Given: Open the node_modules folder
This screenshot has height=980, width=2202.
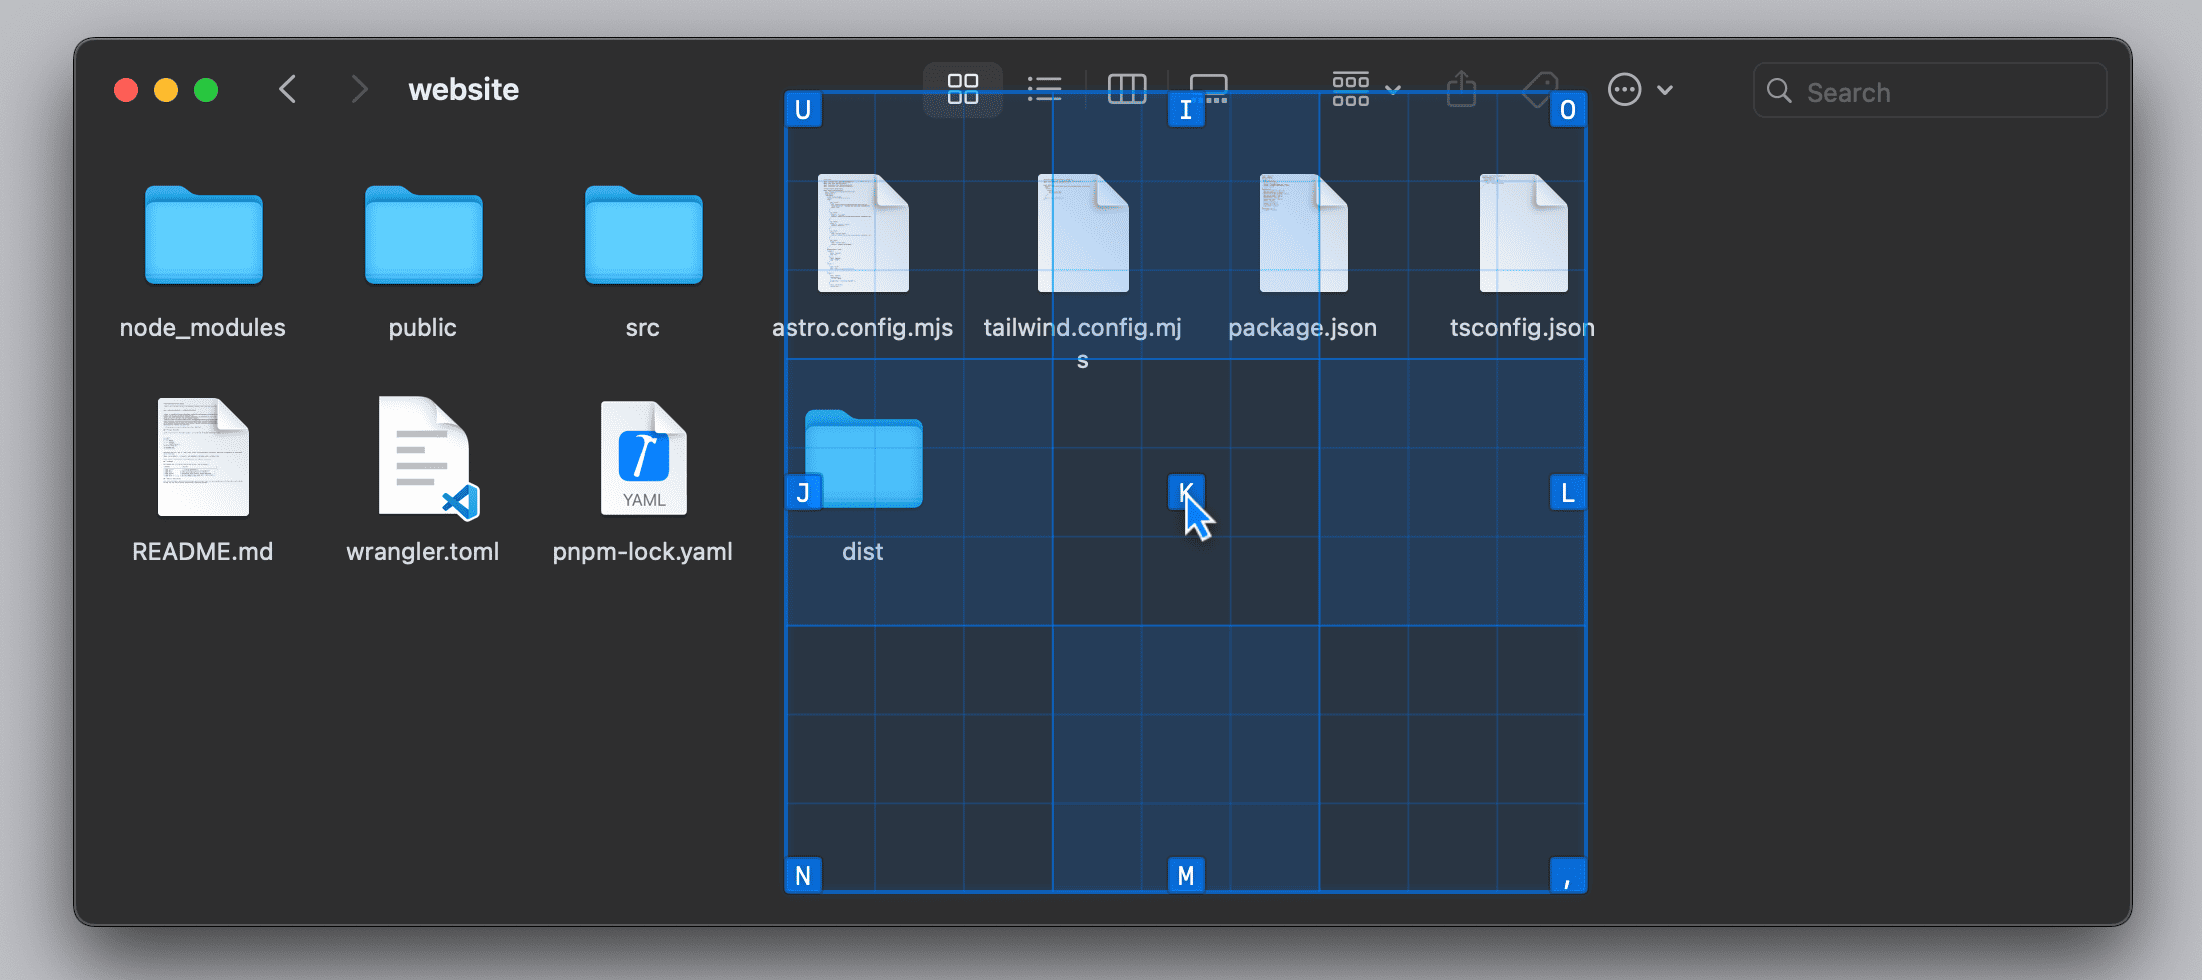Looking at the screenshot, I should pyautogui.click(x=202, y=236).
